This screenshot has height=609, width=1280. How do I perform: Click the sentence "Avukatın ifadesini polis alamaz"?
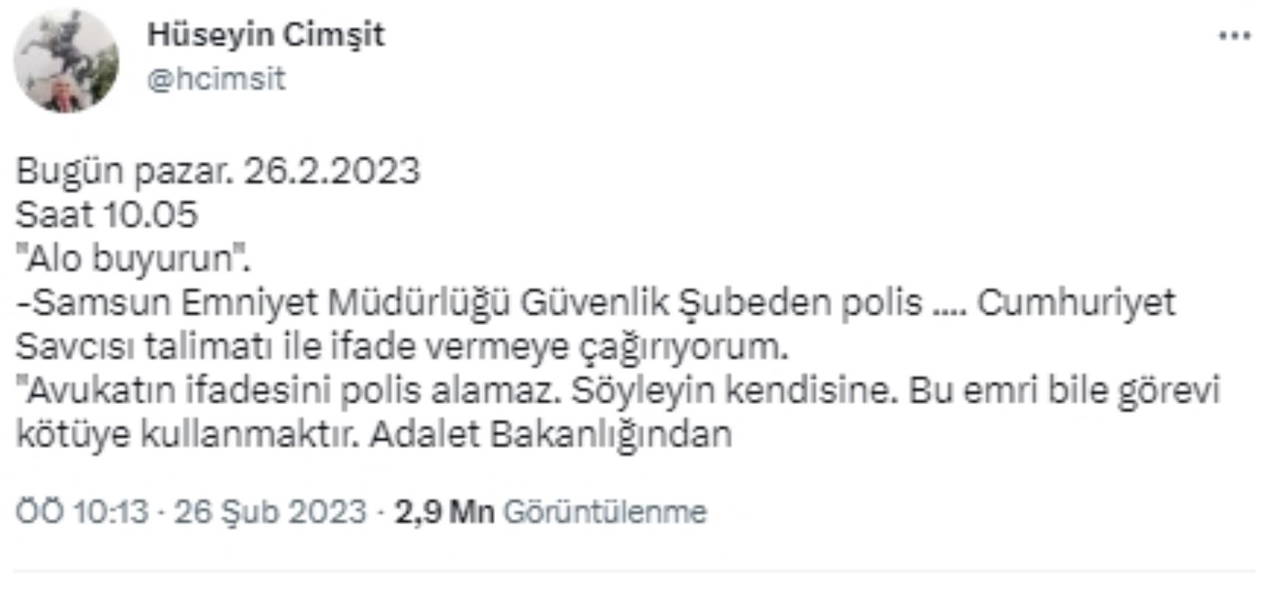(x=290, y=391)
